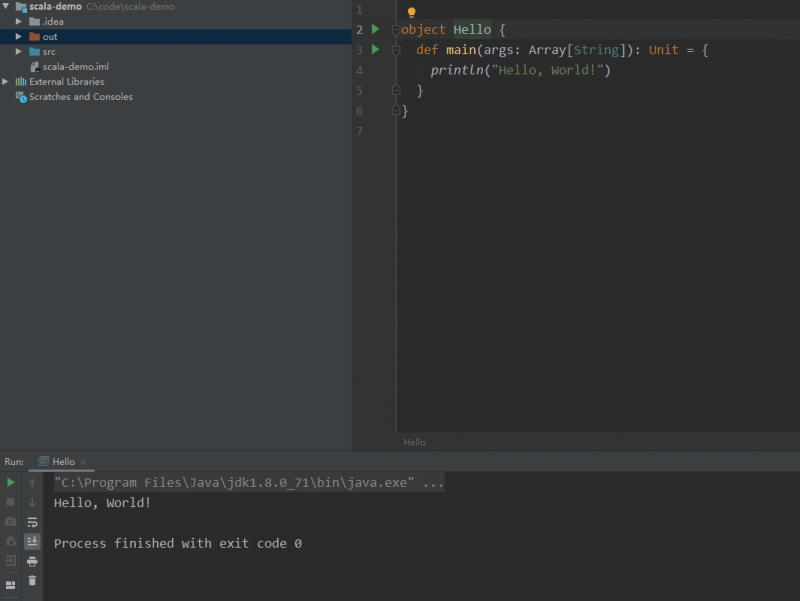The height and width of the screenshot is (601, 800).
Task: Click the Hello object name in editor
Action: point(472,30)
